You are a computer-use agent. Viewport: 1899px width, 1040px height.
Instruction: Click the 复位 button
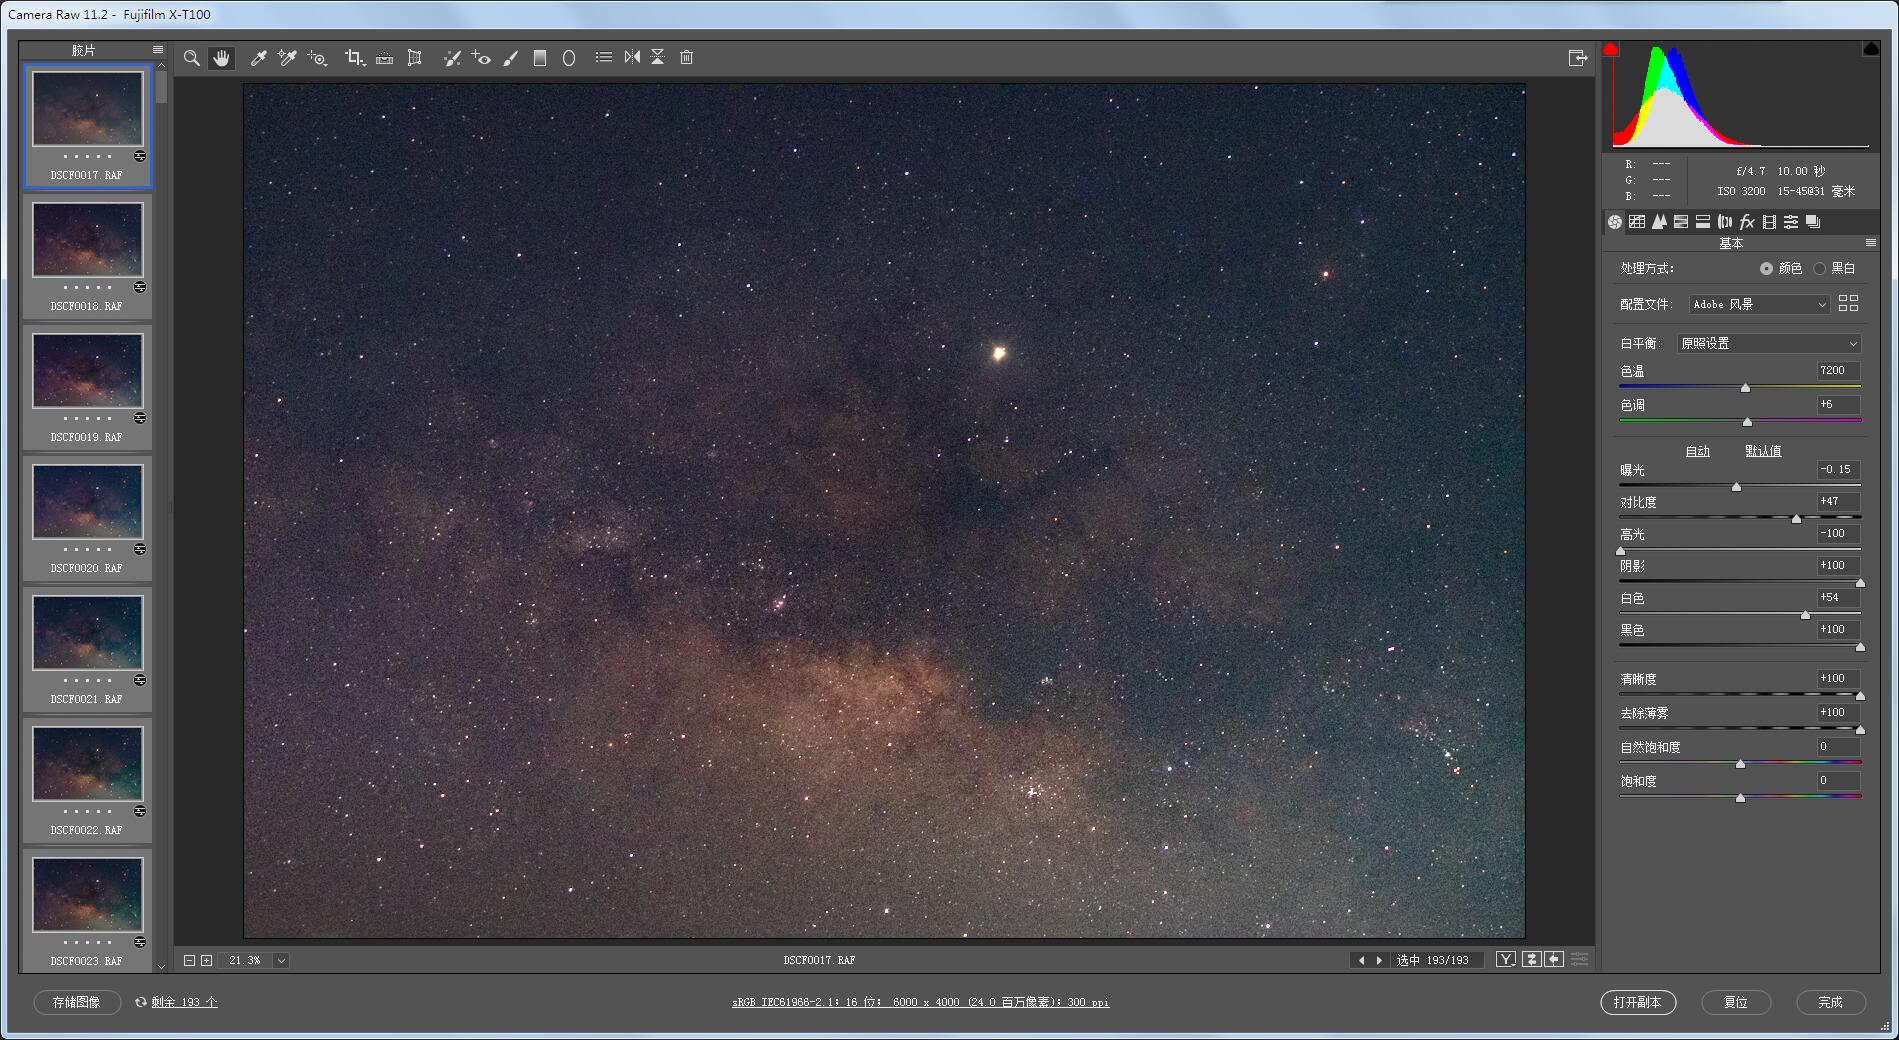pyautogui.click(x=1735, y=1002)
